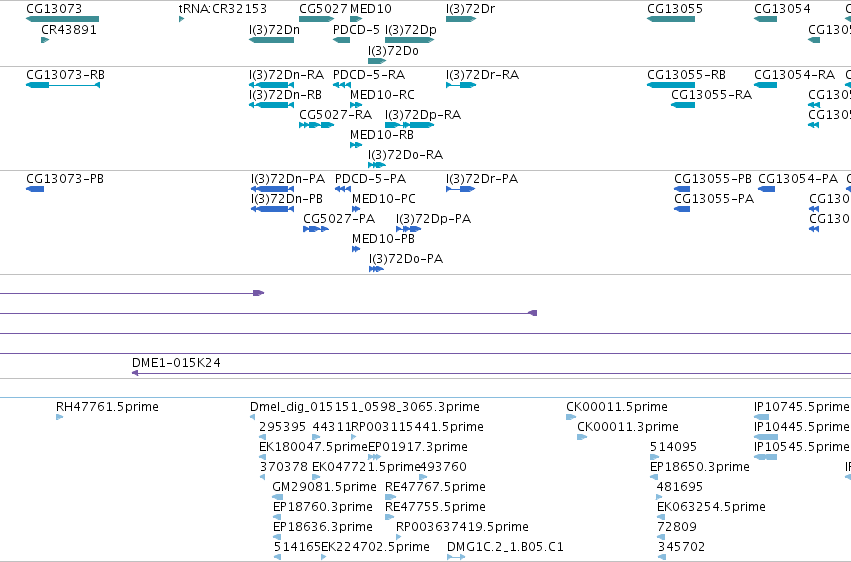Viewport: 851px width, 562px height.
Task: Click the l(3)72Dn-PA protein feature
Action: pos(272,189)
